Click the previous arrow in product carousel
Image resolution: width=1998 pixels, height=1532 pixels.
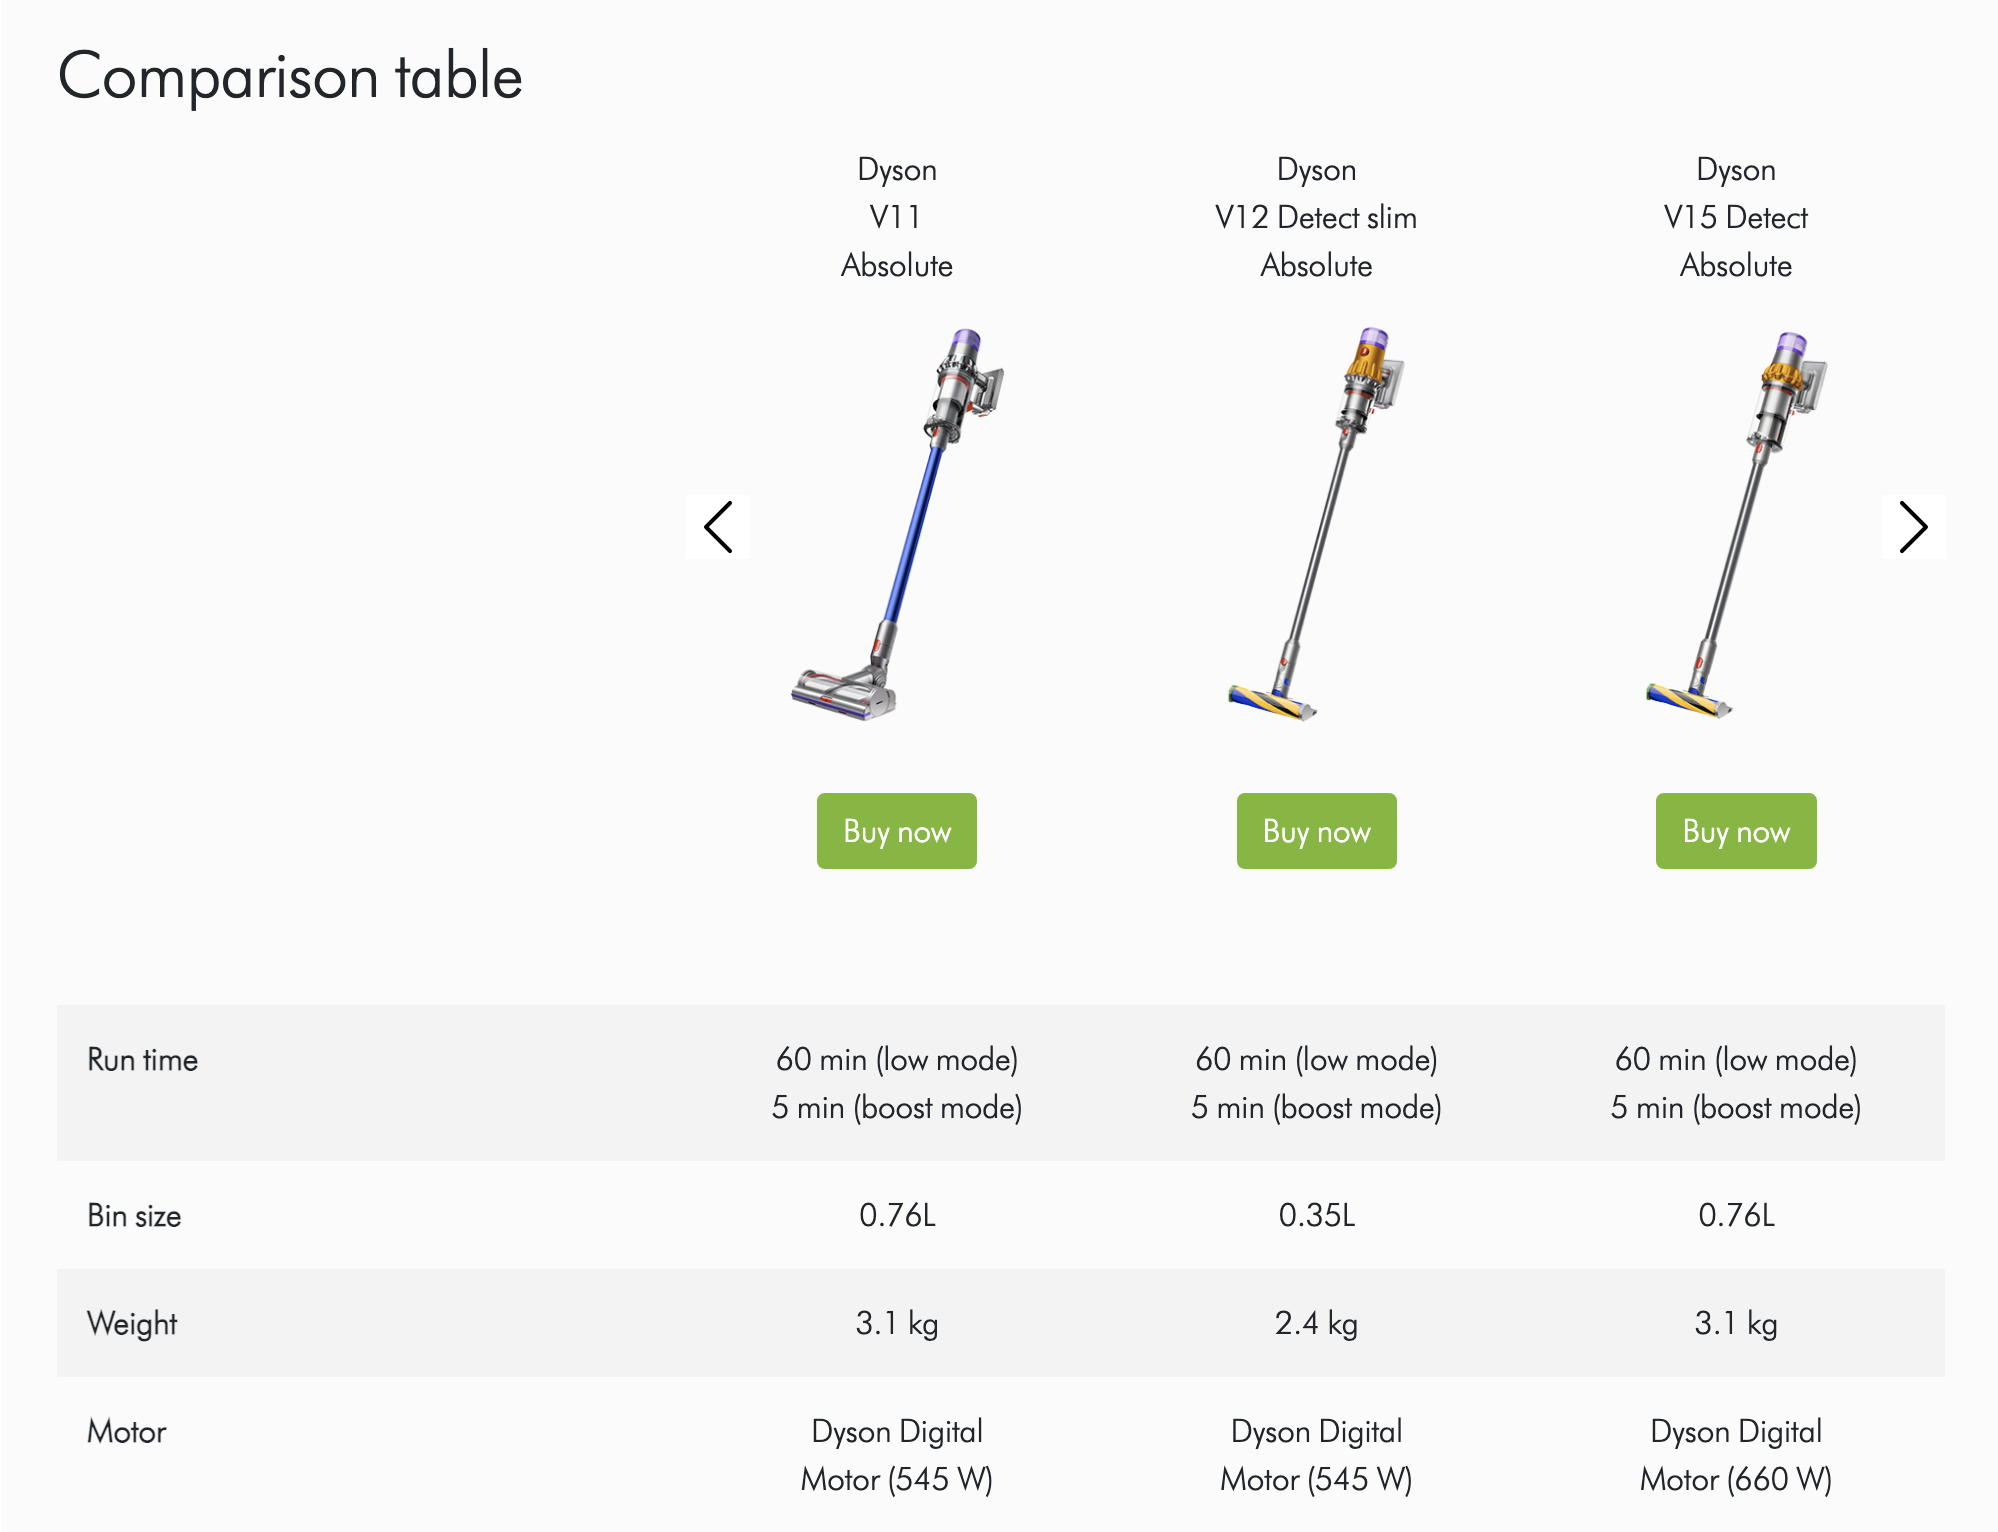[x=718, y=527]
